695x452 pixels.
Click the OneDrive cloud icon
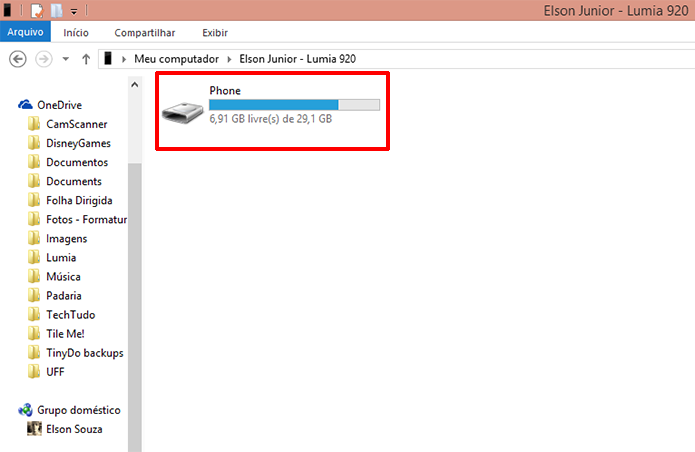[x=25, y=105]
